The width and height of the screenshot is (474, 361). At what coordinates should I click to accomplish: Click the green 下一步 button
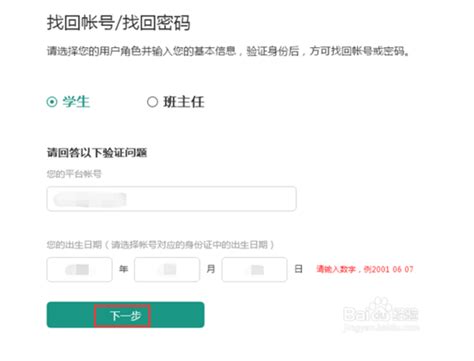pos(125,315)
